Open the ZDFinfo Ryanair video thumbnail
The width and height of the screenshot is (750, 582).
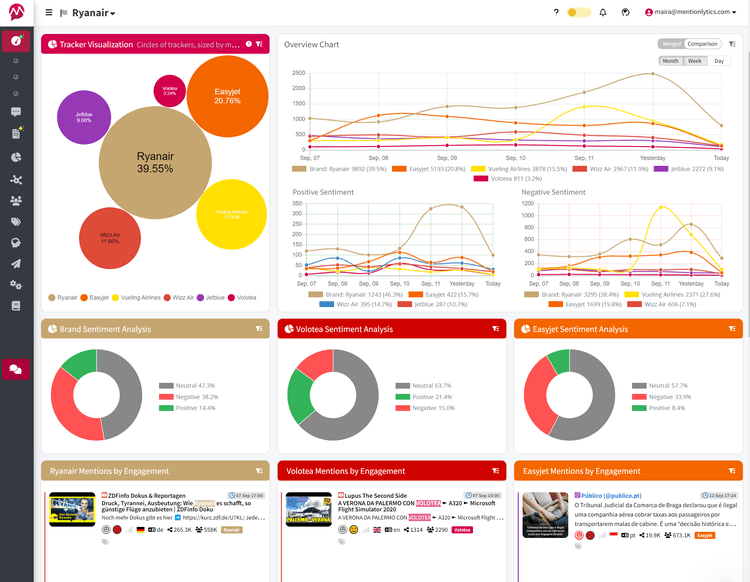[x=72, y=509]
